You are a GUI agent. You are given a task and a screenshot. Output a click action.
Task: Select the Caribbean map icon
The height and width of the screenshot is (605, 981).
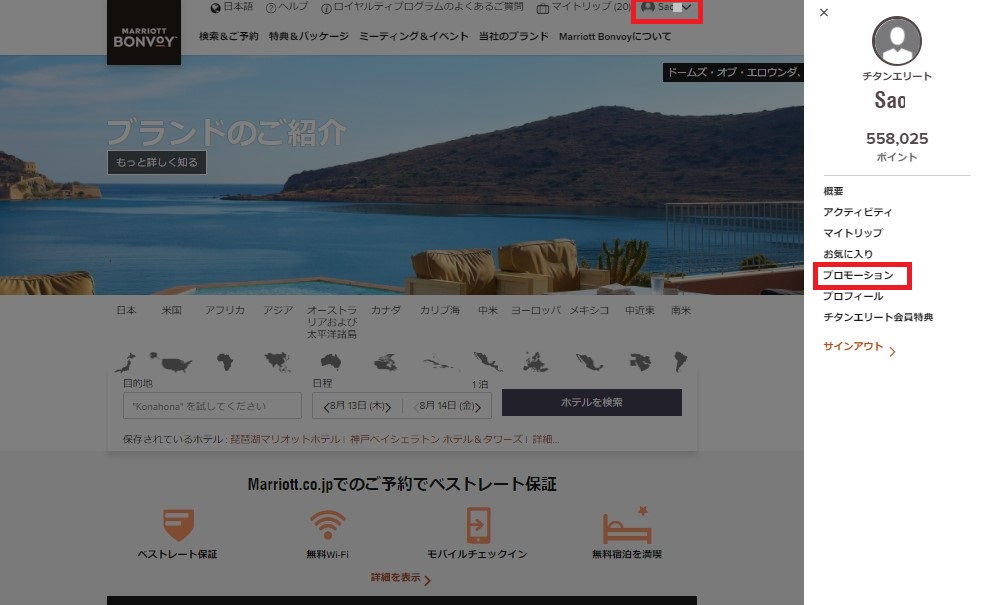[440, 362]
